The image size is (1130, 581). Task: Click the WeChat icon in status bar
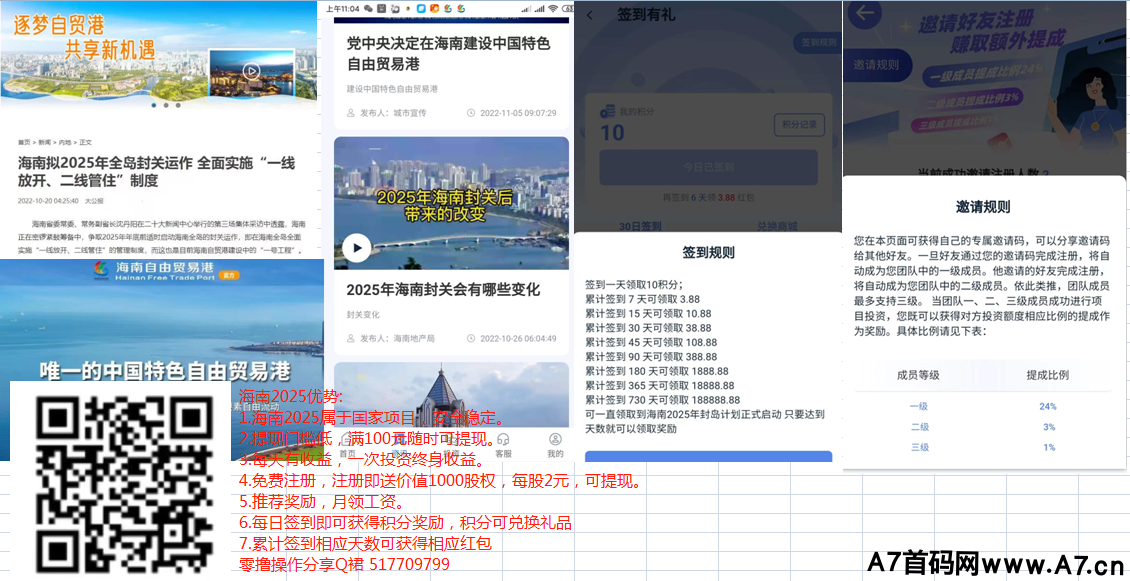pos(369,8)
